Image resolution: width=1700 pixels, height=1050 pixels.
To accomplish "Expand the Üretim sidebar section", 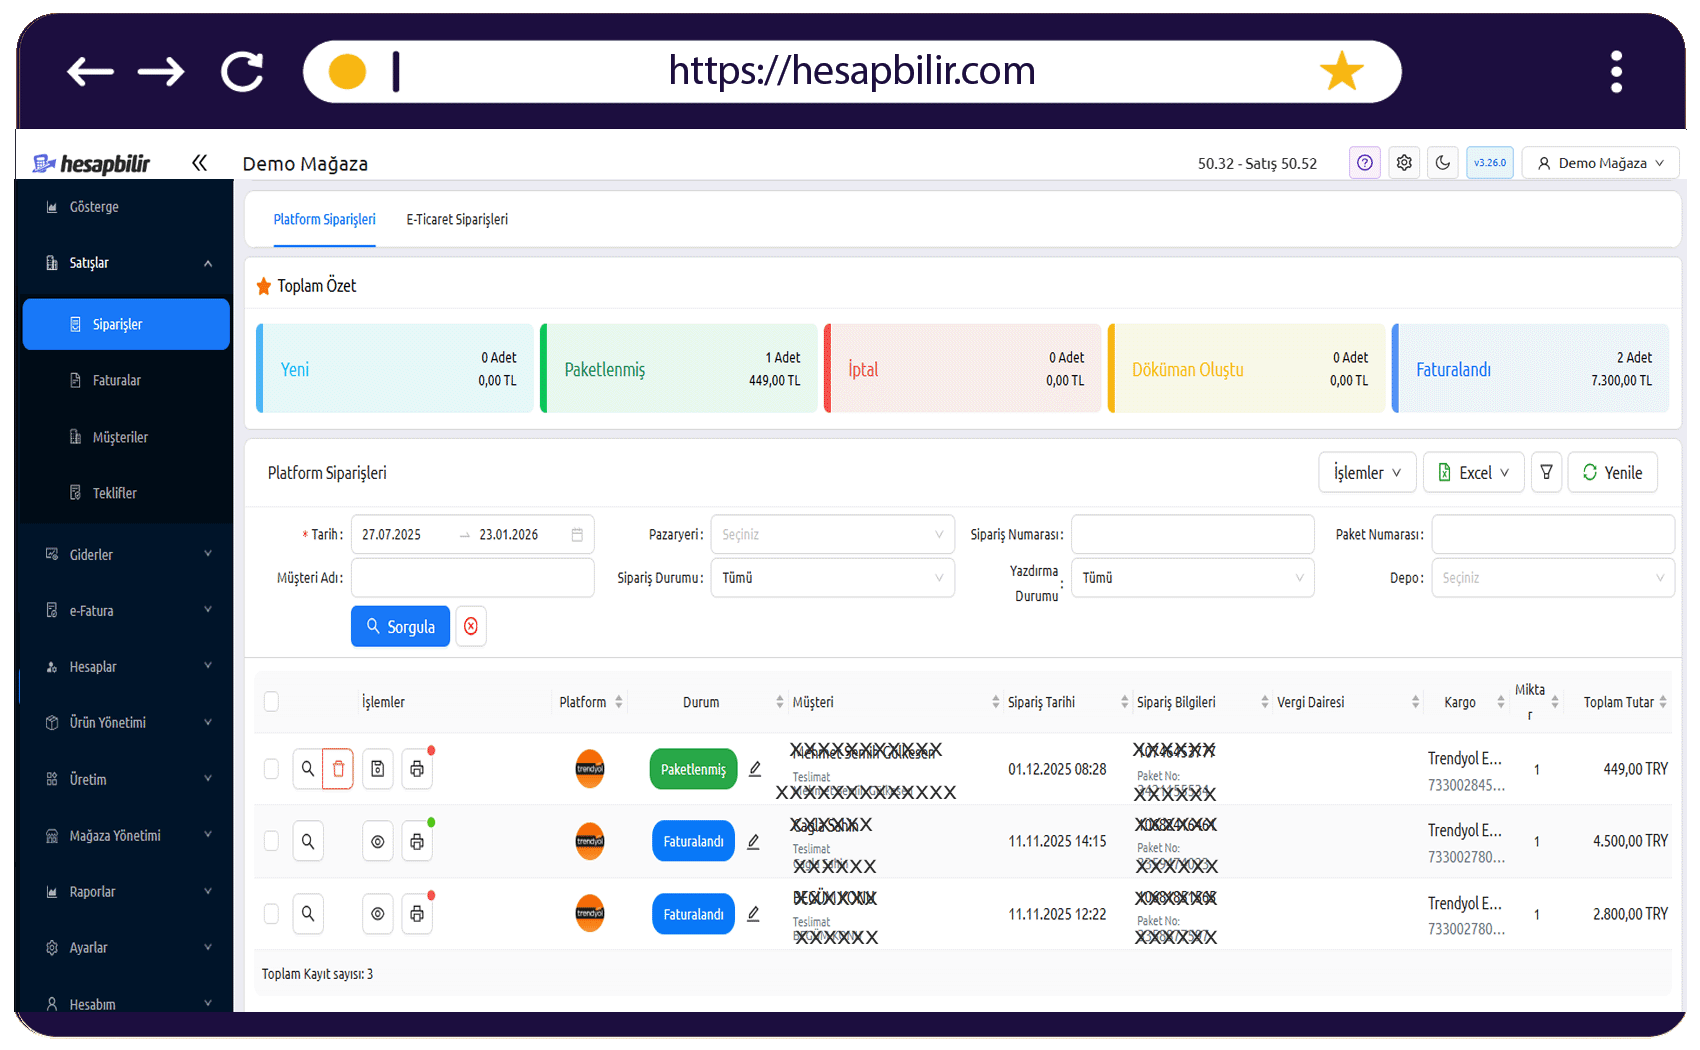I will pyautogui.click(x=124, y=779).
